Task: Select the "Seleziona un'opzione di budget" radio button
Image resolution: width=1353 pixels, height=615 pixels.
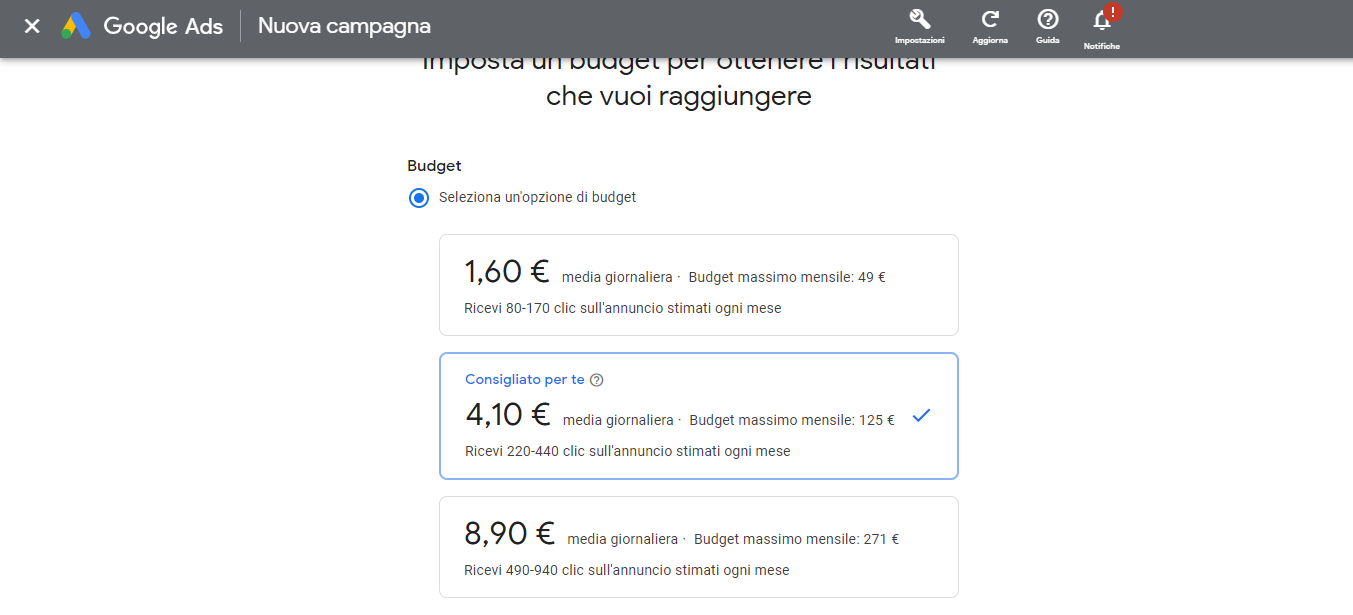Action: pyautogui.click(x=419, y=198)
